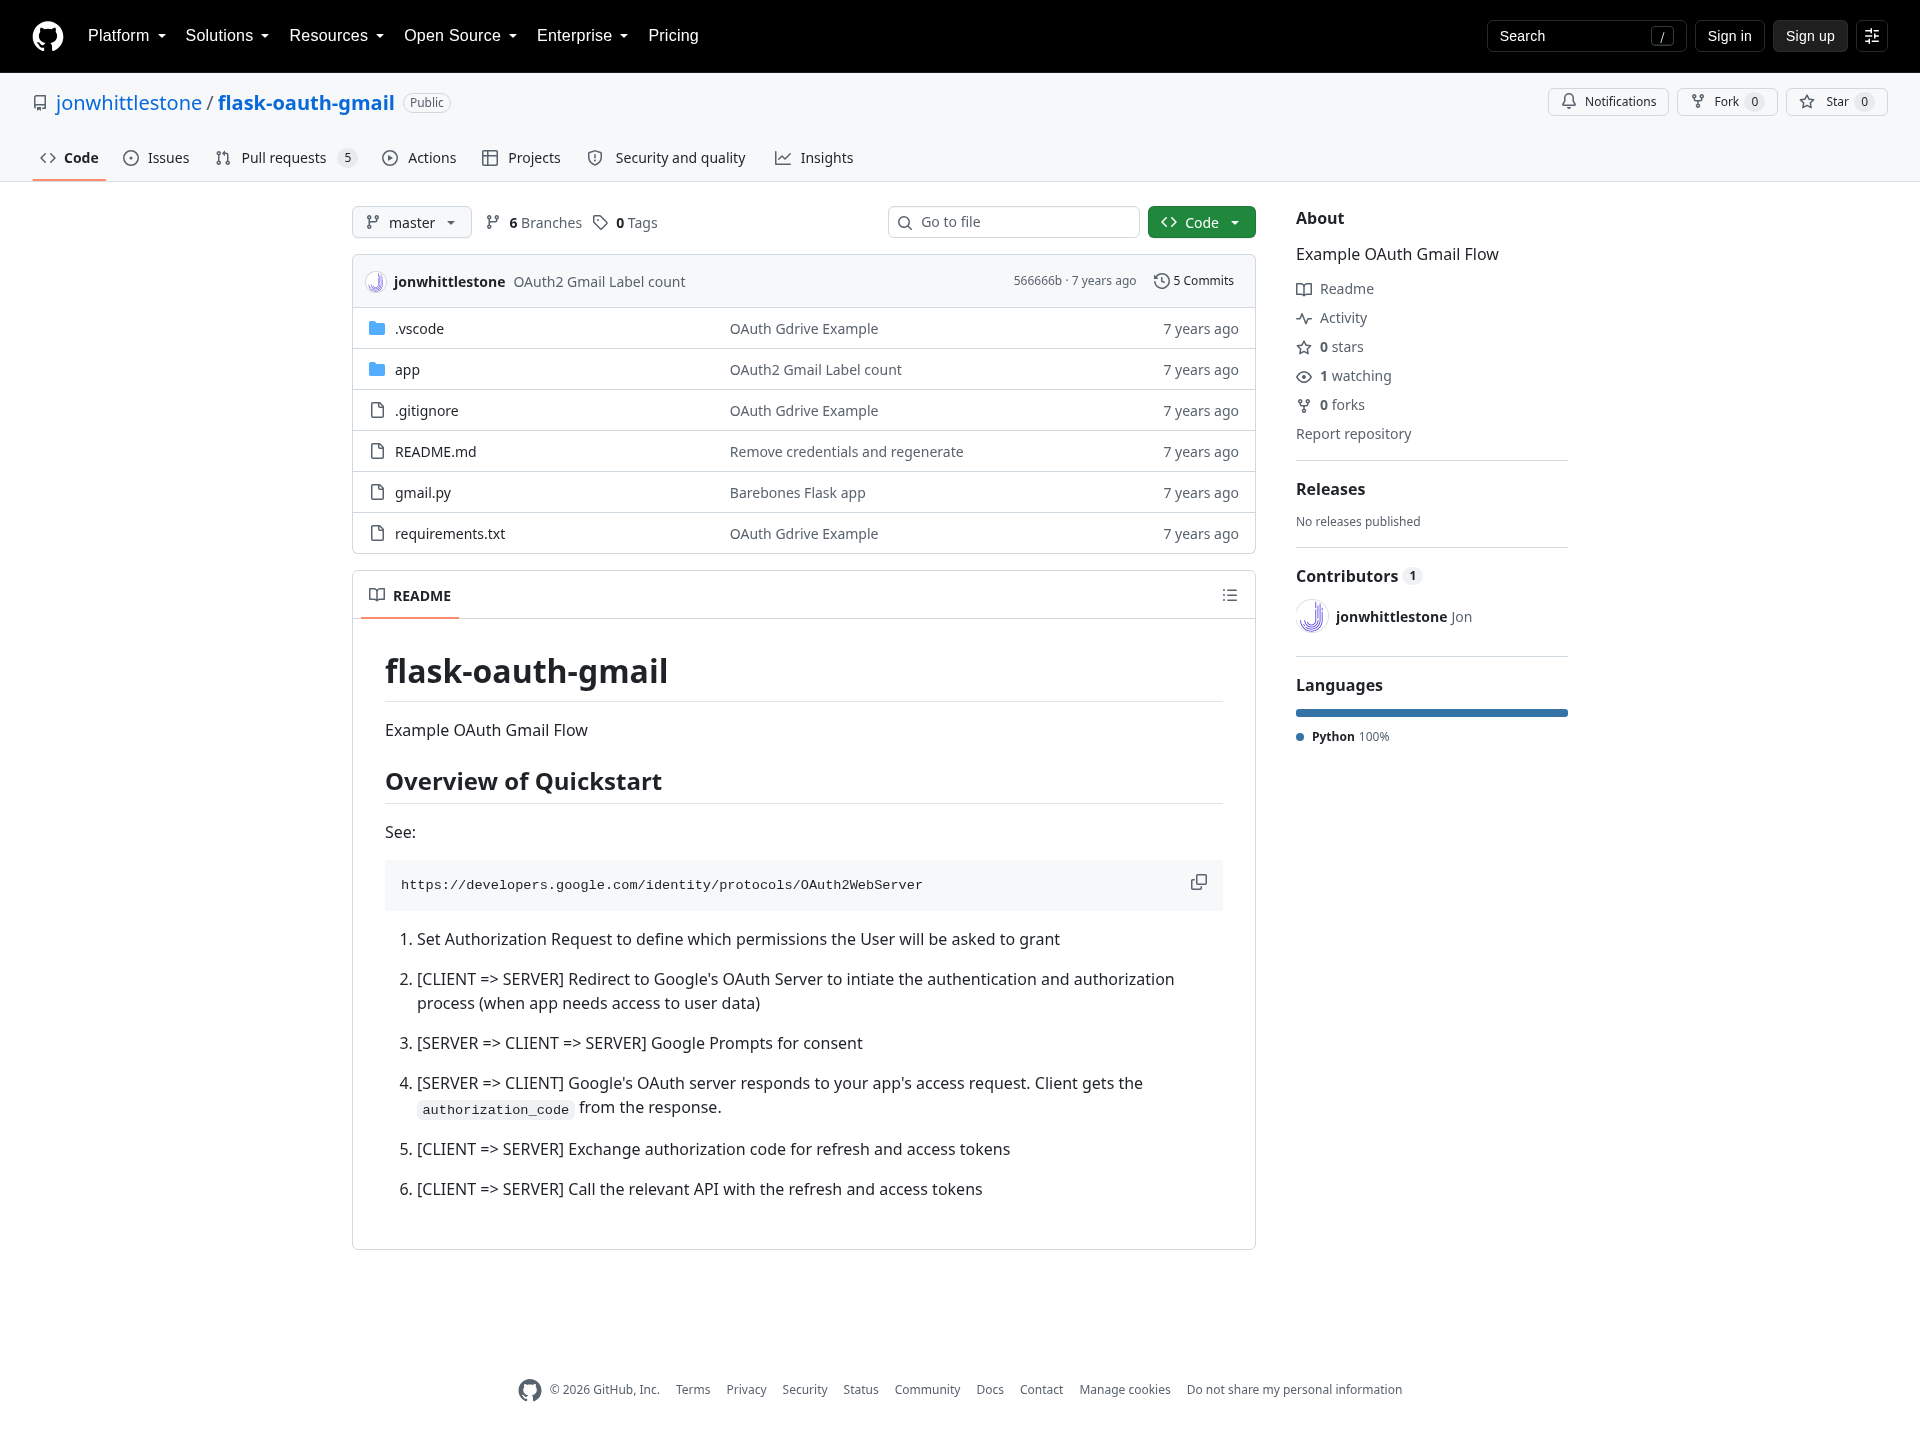1920x1443 pixels.
Task: Open the gmail.py file
Action: tap(422, 493)
